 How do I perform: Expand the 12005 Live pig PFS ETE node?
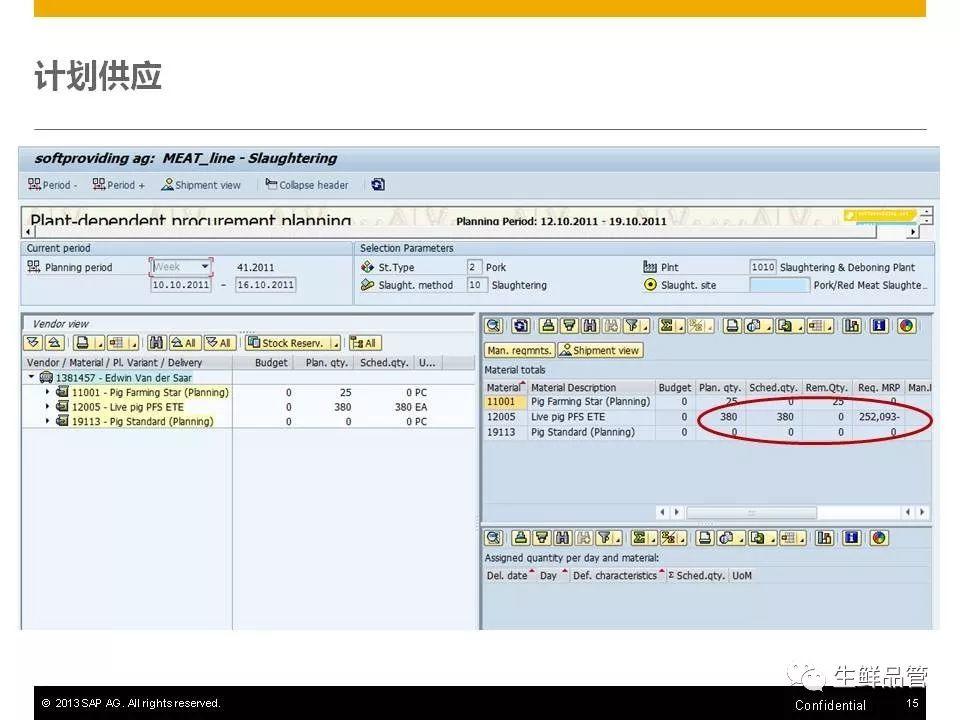(x=48, y=407)
